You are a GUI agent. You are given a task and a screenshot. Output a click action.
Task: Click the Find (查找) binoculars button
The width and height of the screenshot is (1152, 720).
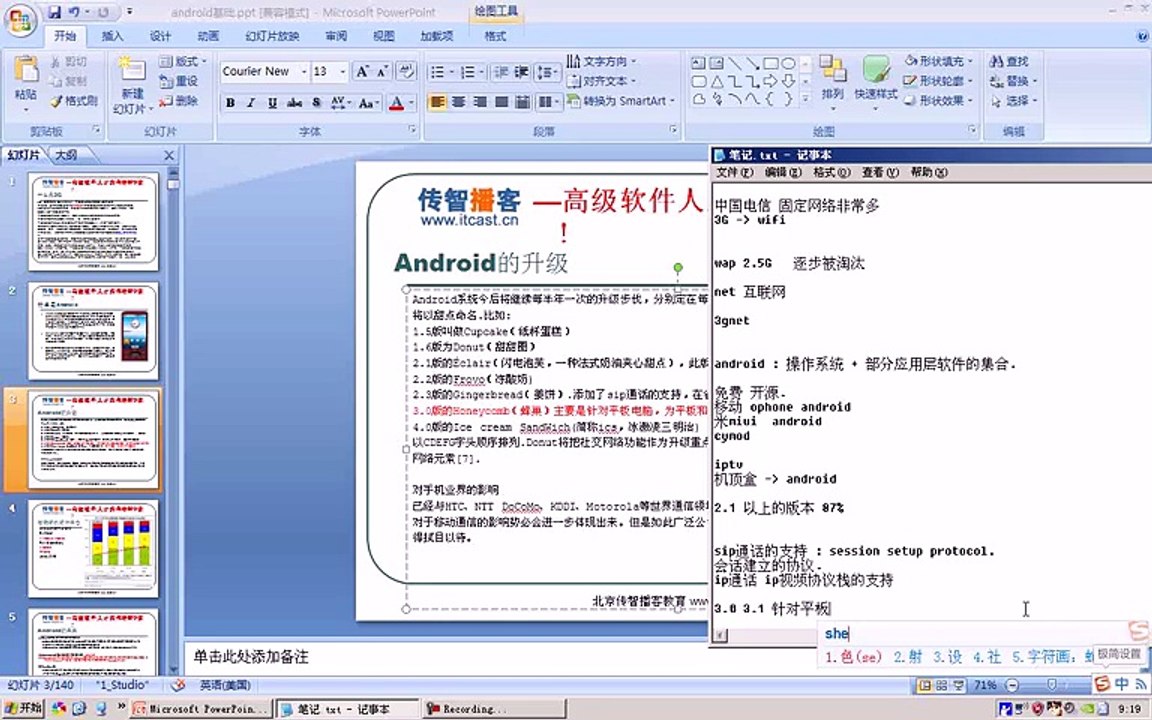1009,62
